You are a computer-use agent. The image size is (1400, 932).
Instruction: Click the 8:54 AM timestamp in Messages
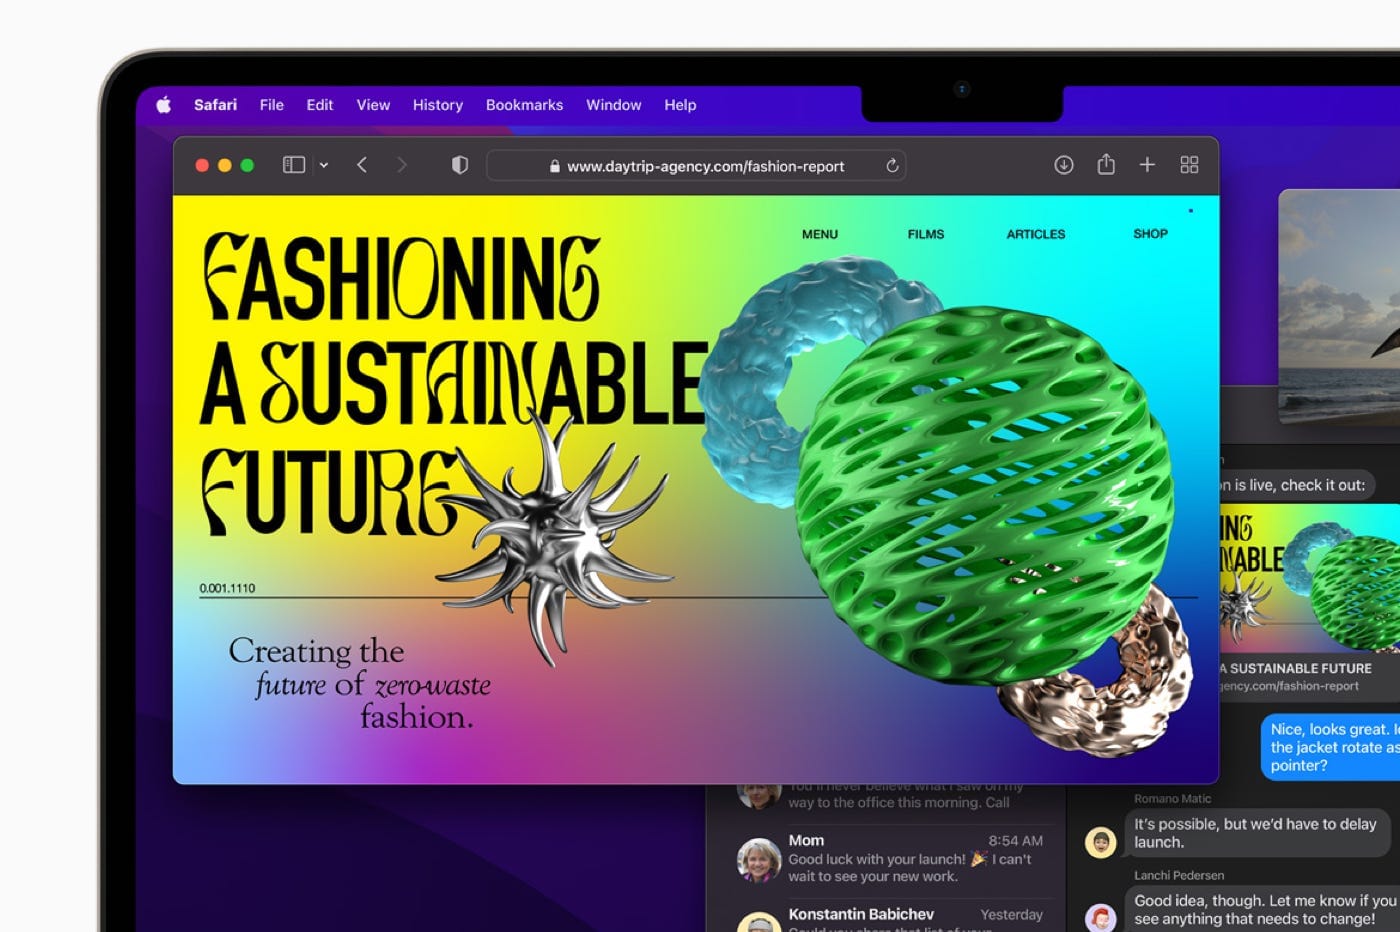tap(1015, 841)
